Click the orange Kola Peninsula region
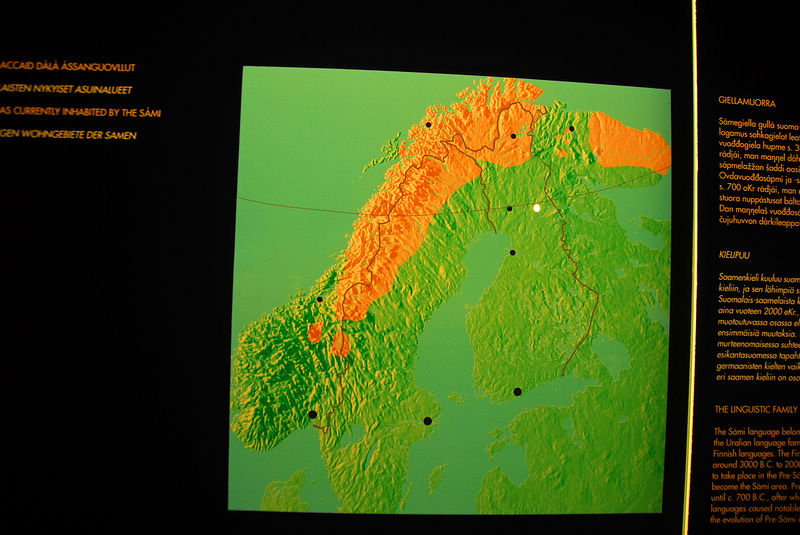This screenshot has height=535, width=800. [628, 141]
